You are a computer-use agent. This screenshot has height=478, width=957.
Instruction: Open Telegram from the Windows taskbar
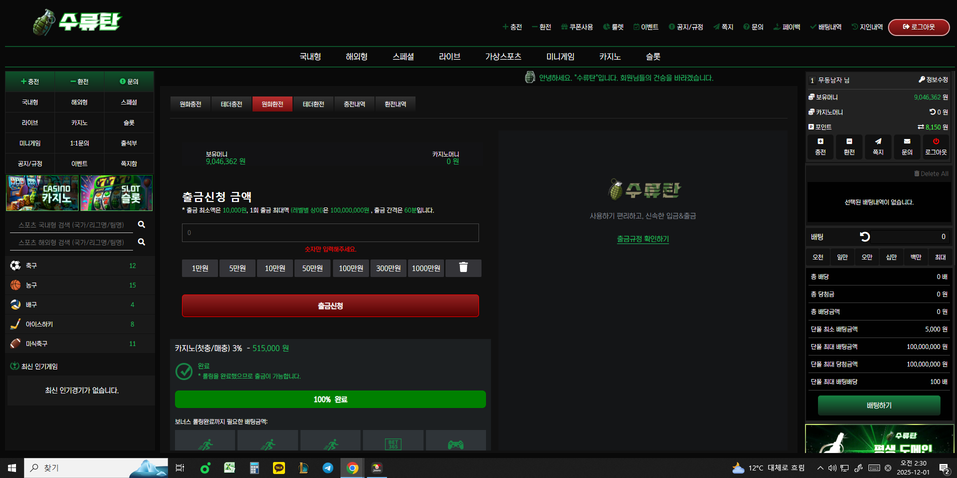(x=328, y=468)
